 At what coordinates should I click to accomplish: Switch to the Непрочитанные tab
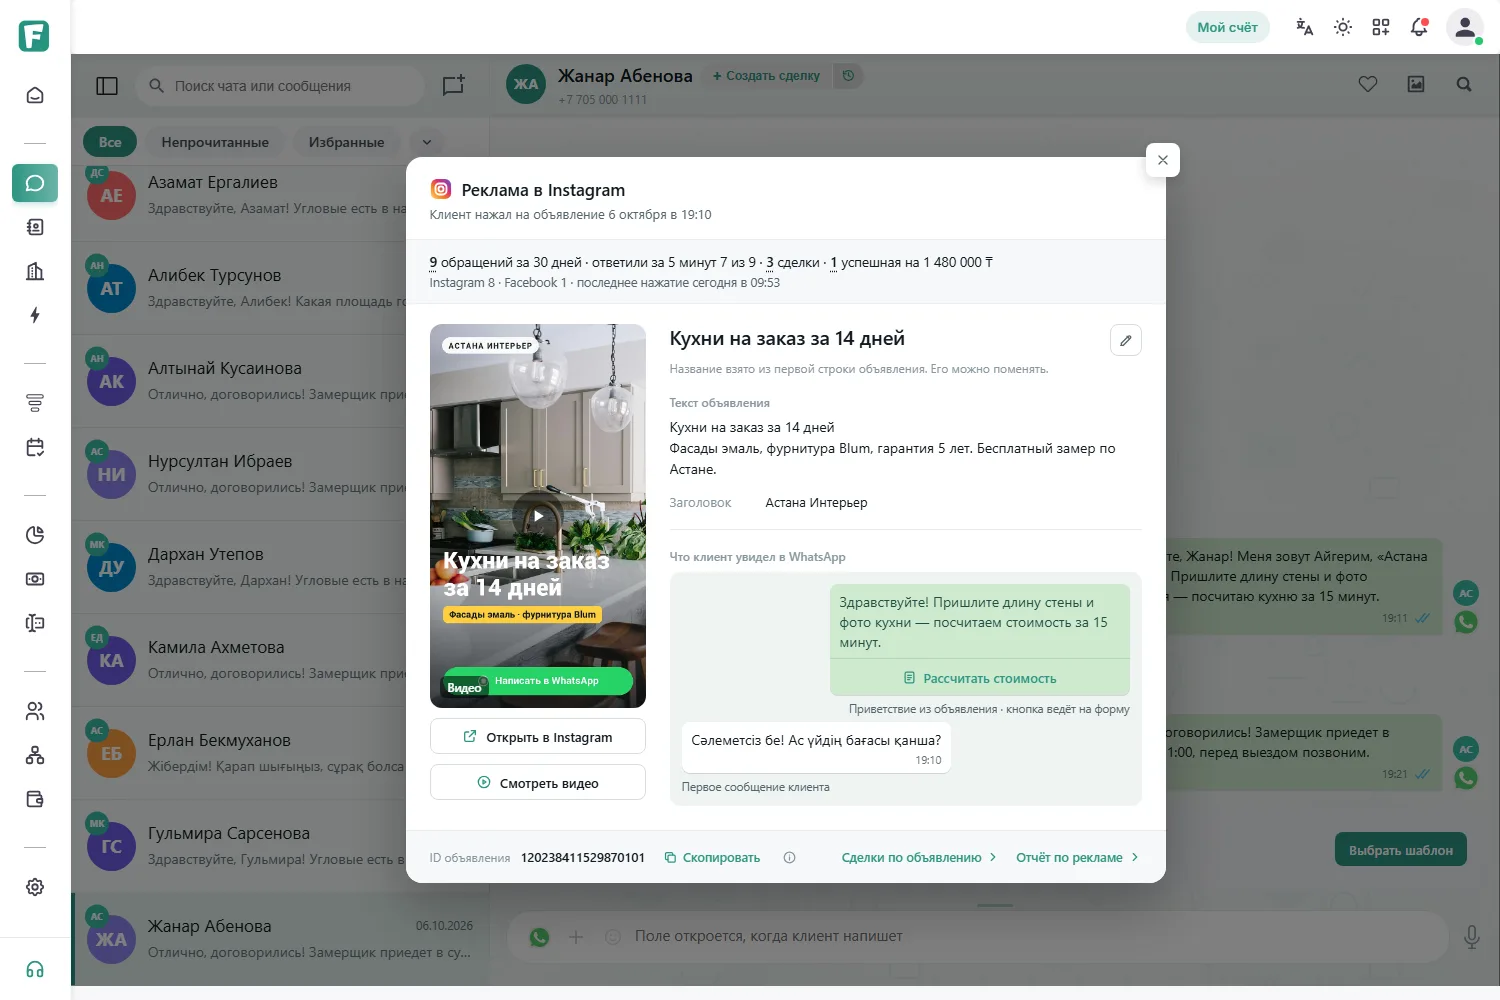tap(215, 142)
